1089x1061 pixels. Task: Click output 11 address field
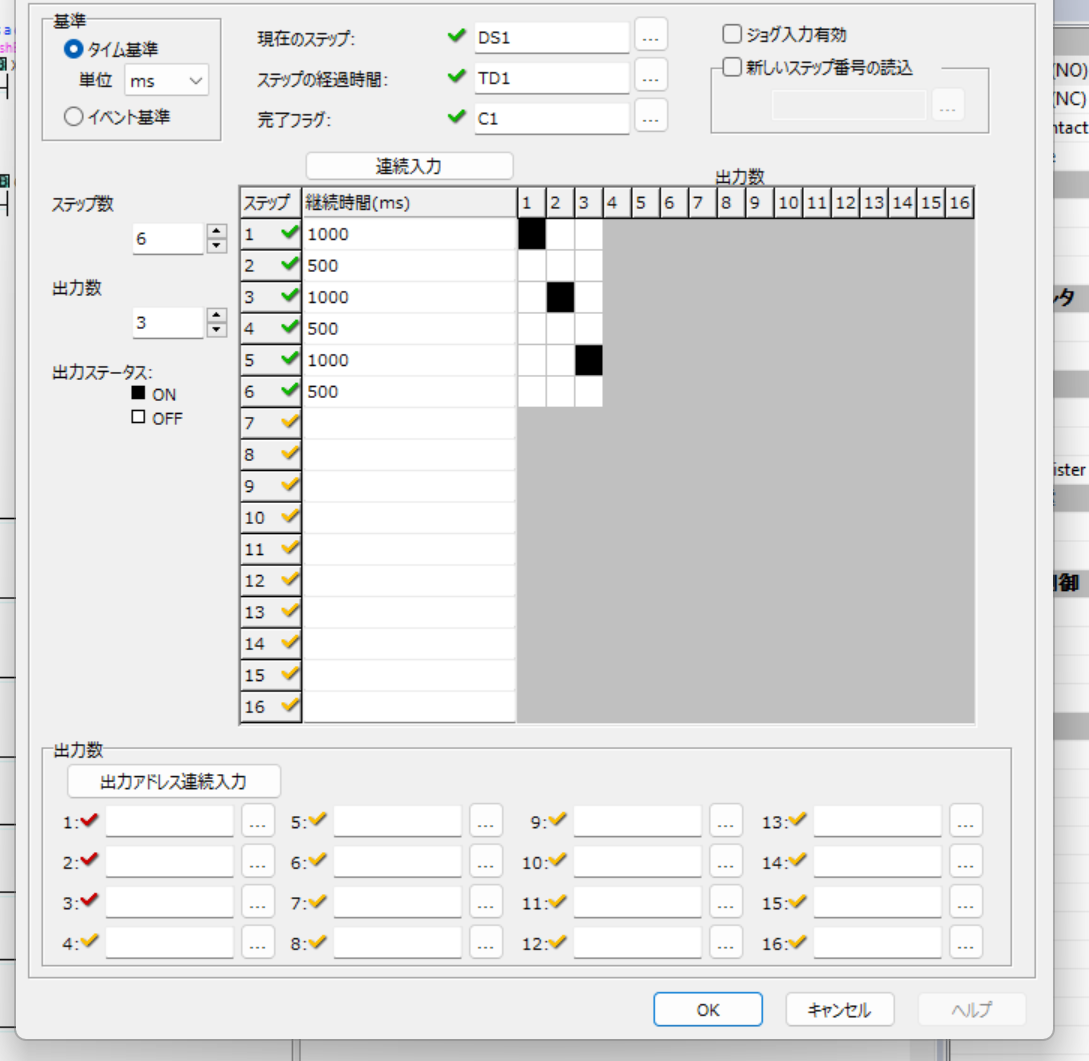(x=638, y=902)
